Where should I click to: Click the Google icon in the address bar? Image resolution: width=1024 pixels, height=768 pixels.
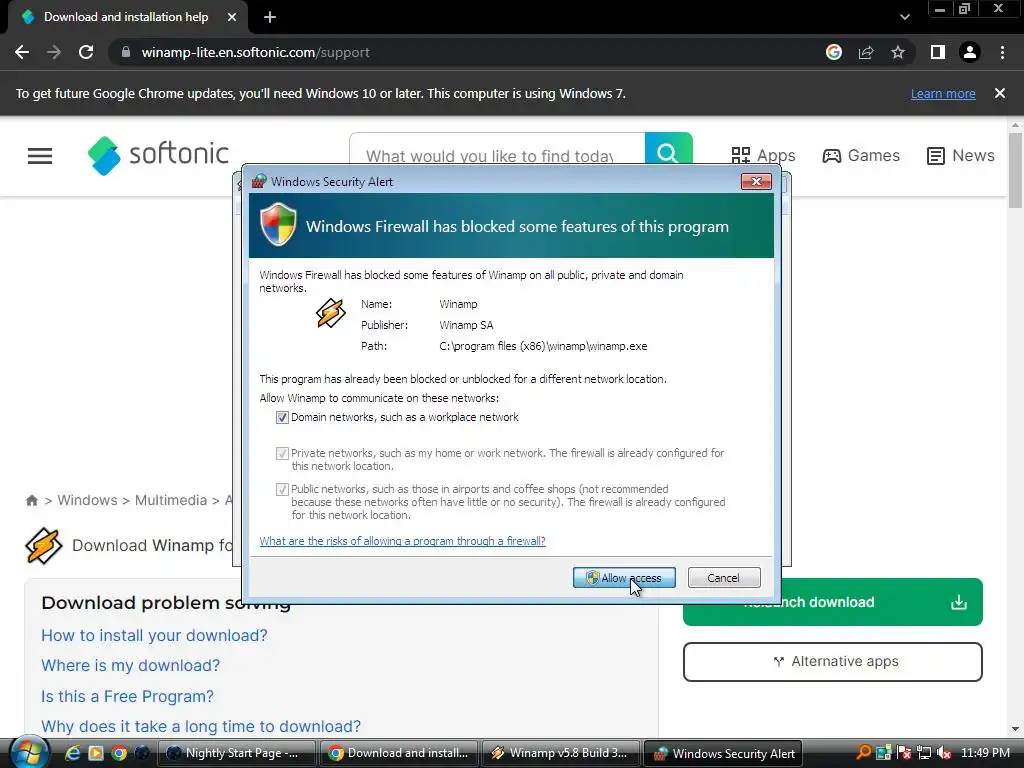coord(833,52)
